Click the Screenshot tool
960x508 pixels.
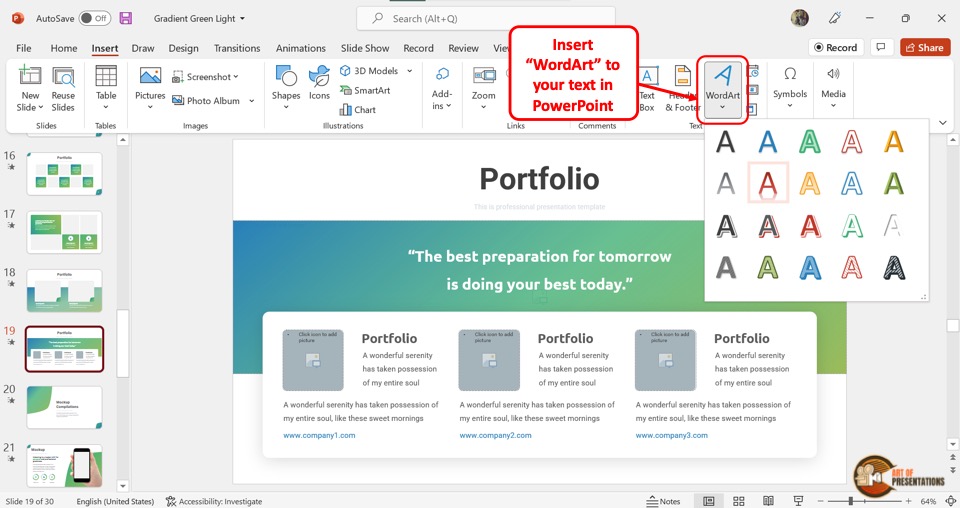206,77
